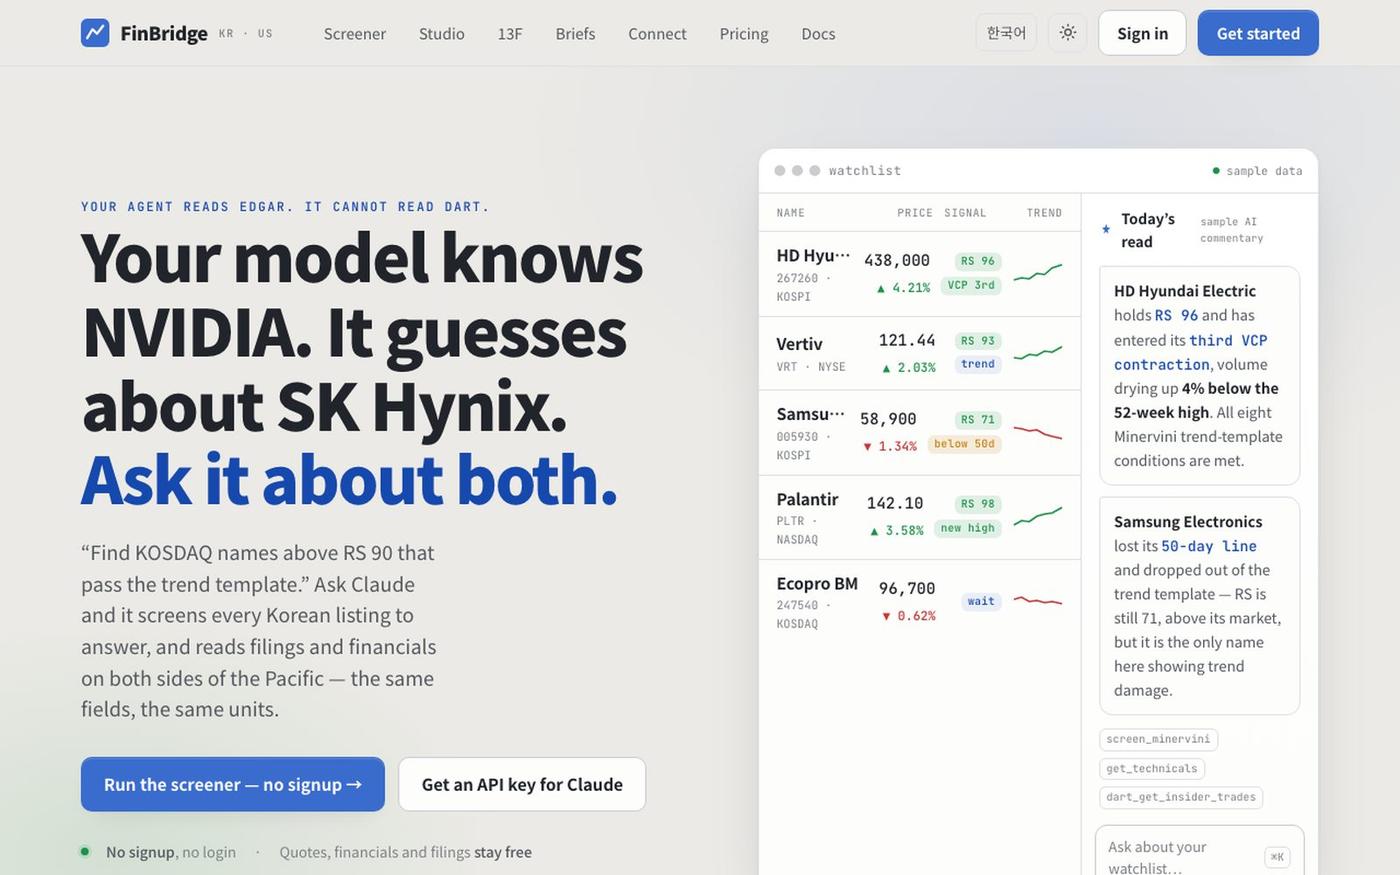Screen dimensions: 1400x875
Task: Click the Palantir trend sparkline
Action: (x=1038, y=516)
